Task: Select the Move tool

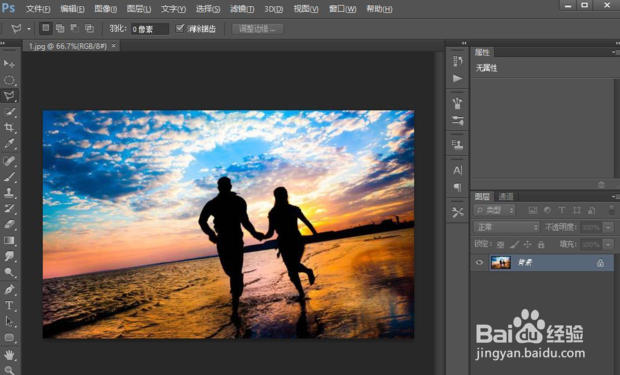Action: click(x=9, y=64)
